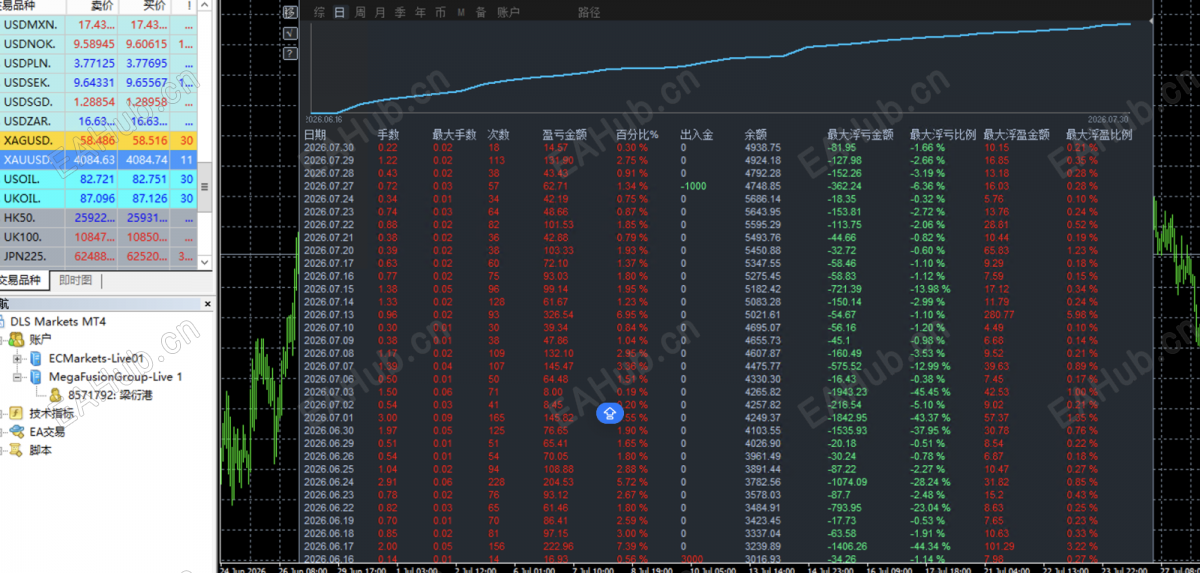This screenshot has width=1200, height=573.
Task: Open the market watch dropdown arrow
Action: tap(206, 262)
